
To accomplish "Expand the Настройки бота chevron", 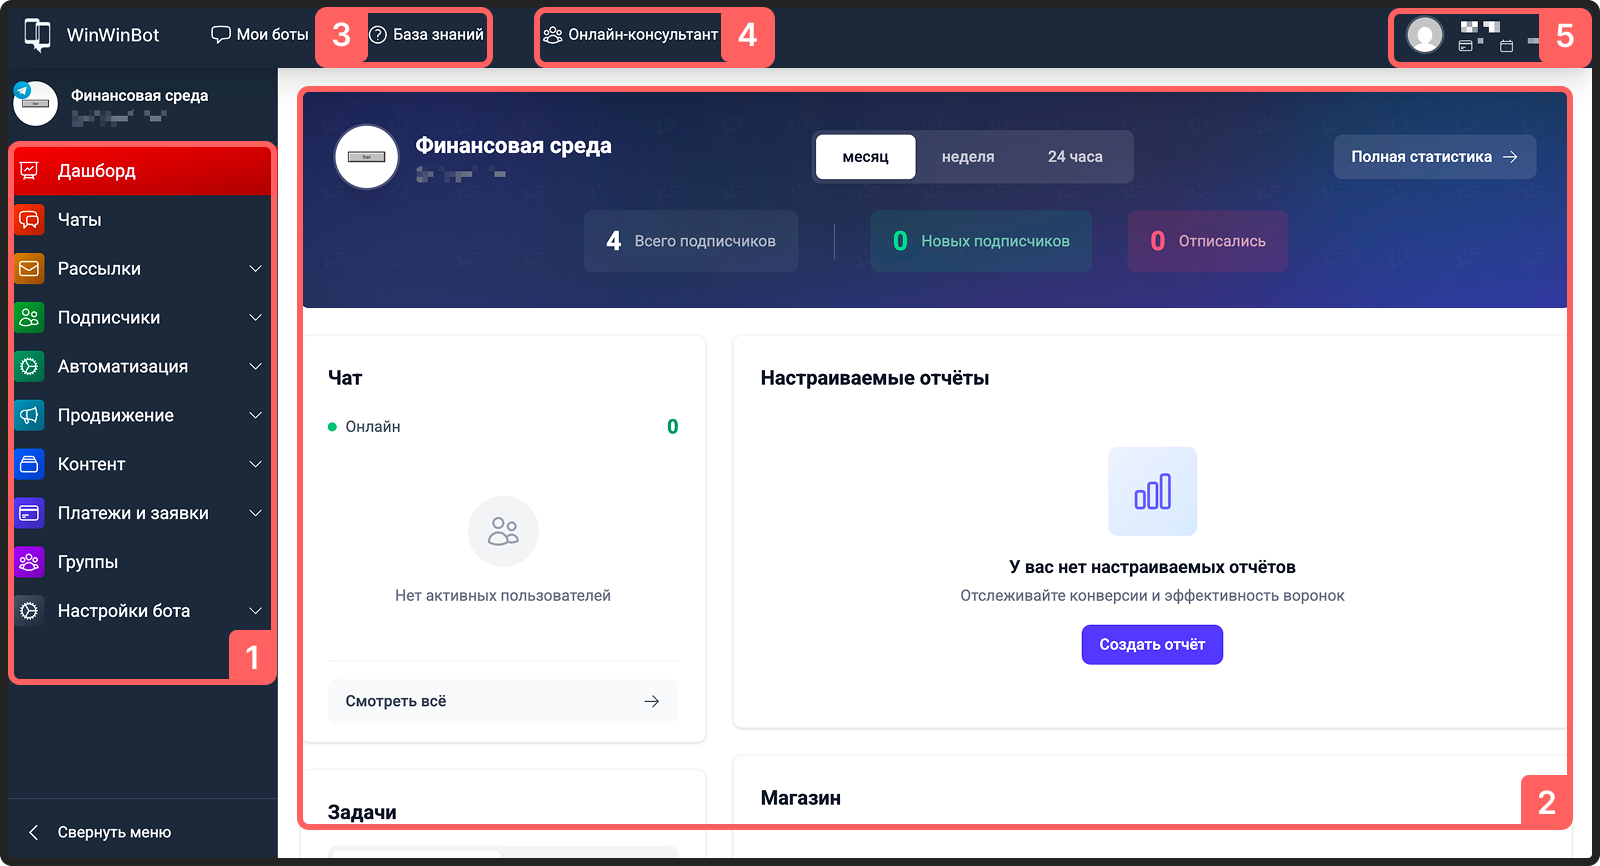I will (255, 611).
